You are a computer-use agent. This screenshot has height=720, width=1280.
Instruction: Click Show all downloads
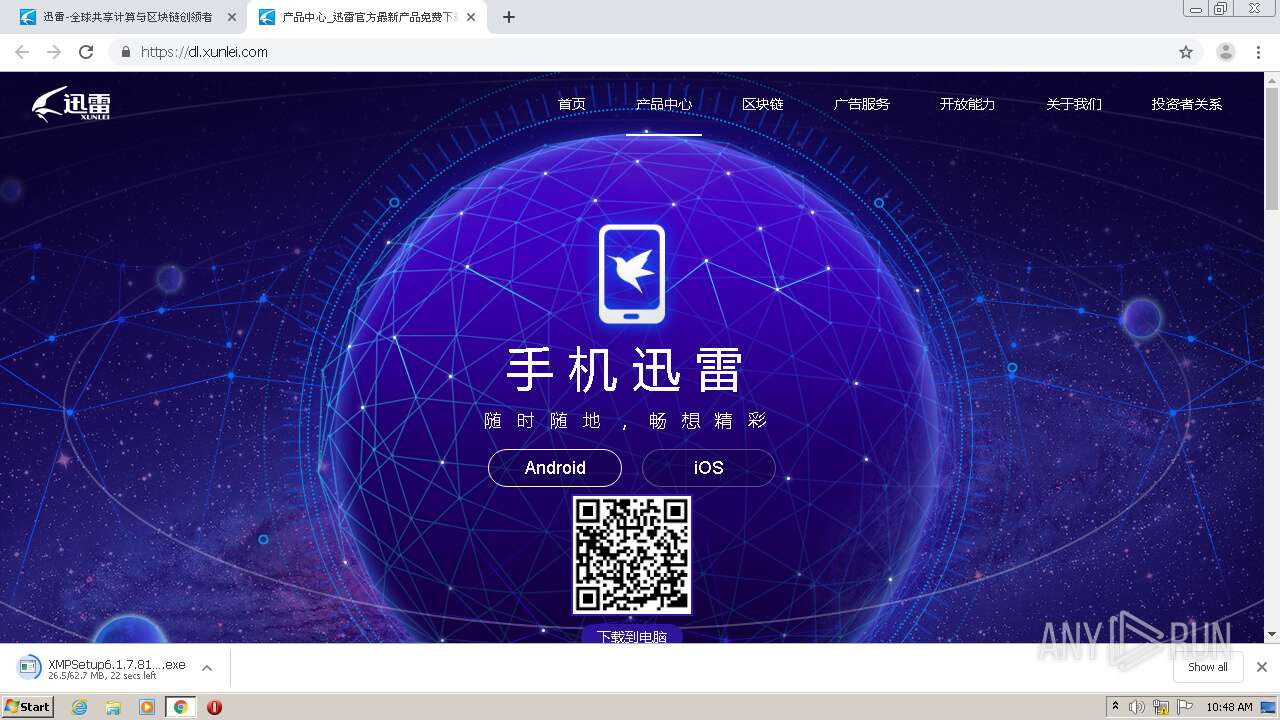pos(1207,667)
